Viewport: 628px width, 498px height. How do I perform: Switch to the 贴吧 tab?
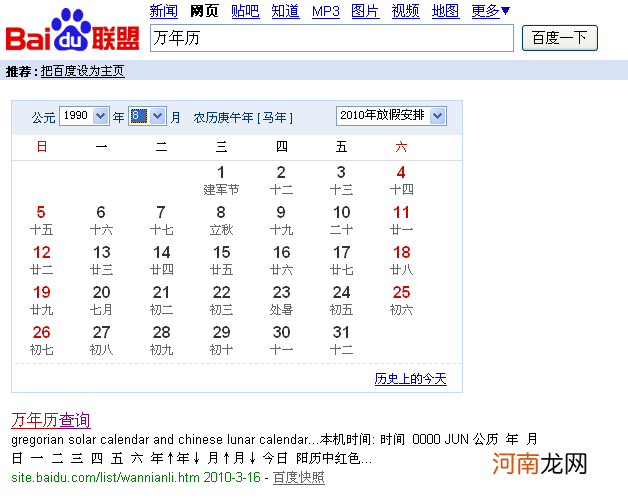pos(245,11)
